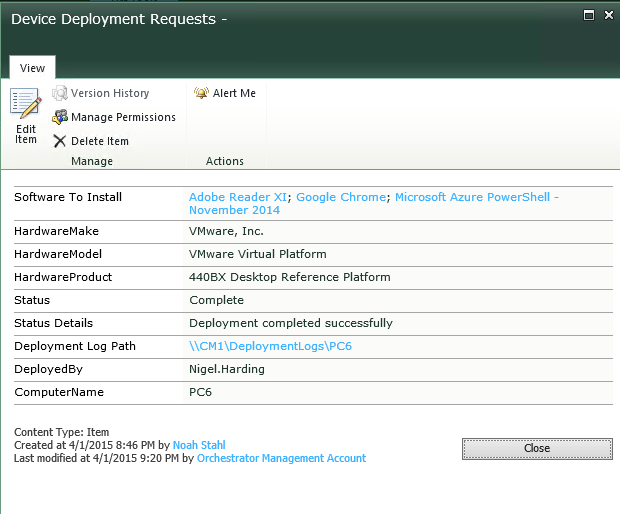The height and width of the screenshot is (514, 620).
Task: Select Alert Me label
Action: tap(234, 93)
